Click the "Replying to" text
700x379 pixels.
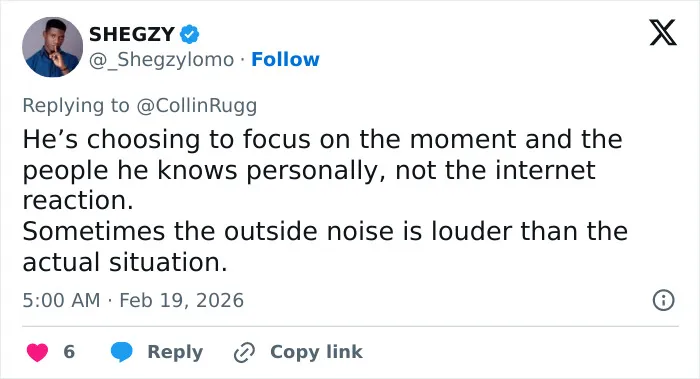(x=76, y=106)
